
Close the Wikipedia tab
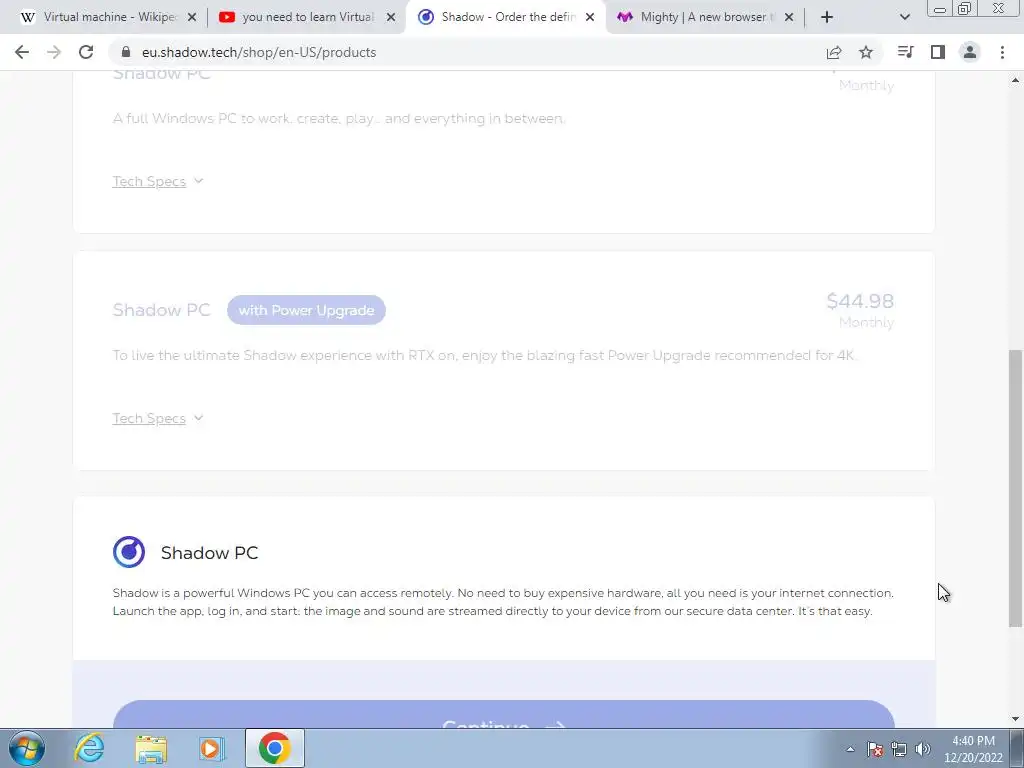click(x=192, y=17)
